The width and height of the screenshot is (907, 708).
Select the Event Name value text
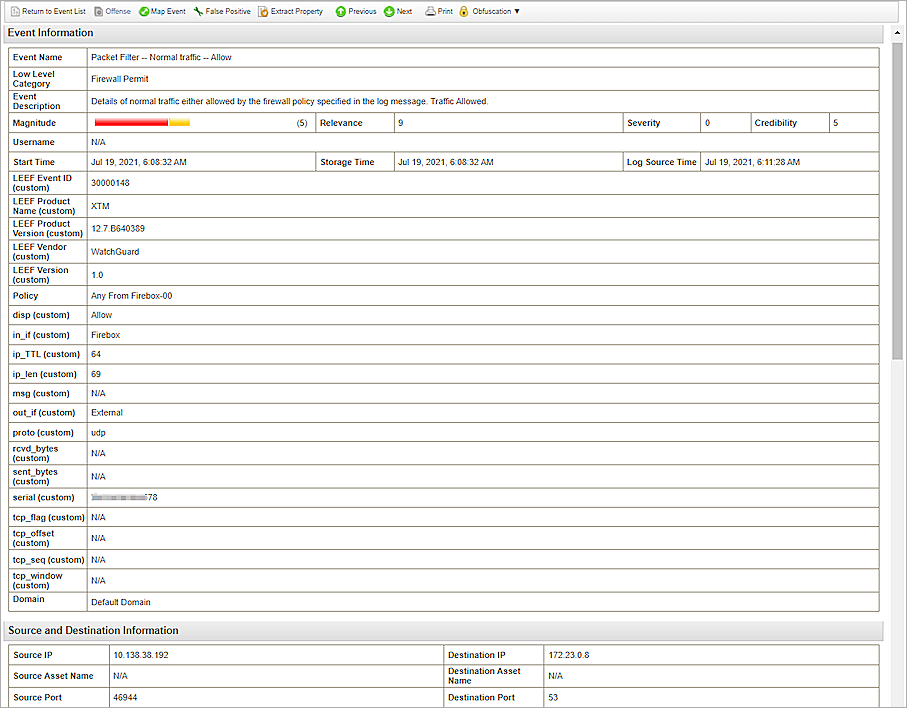(161, 58)
